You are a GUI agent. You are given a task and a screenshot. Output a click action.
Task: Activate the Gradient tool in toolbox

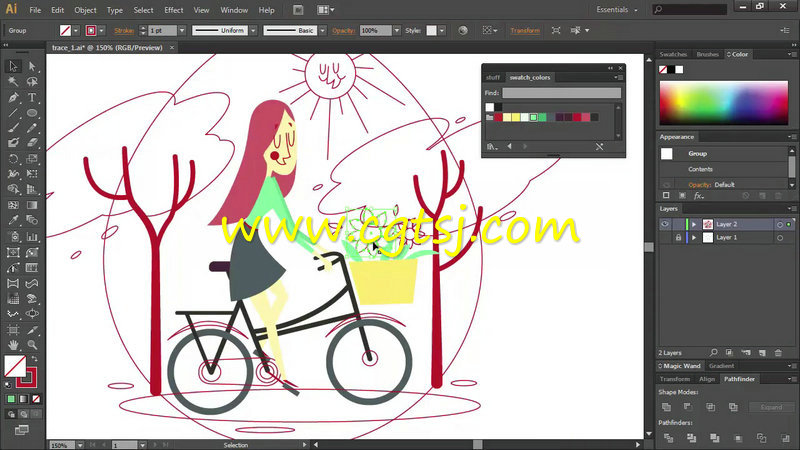[32, 205]
